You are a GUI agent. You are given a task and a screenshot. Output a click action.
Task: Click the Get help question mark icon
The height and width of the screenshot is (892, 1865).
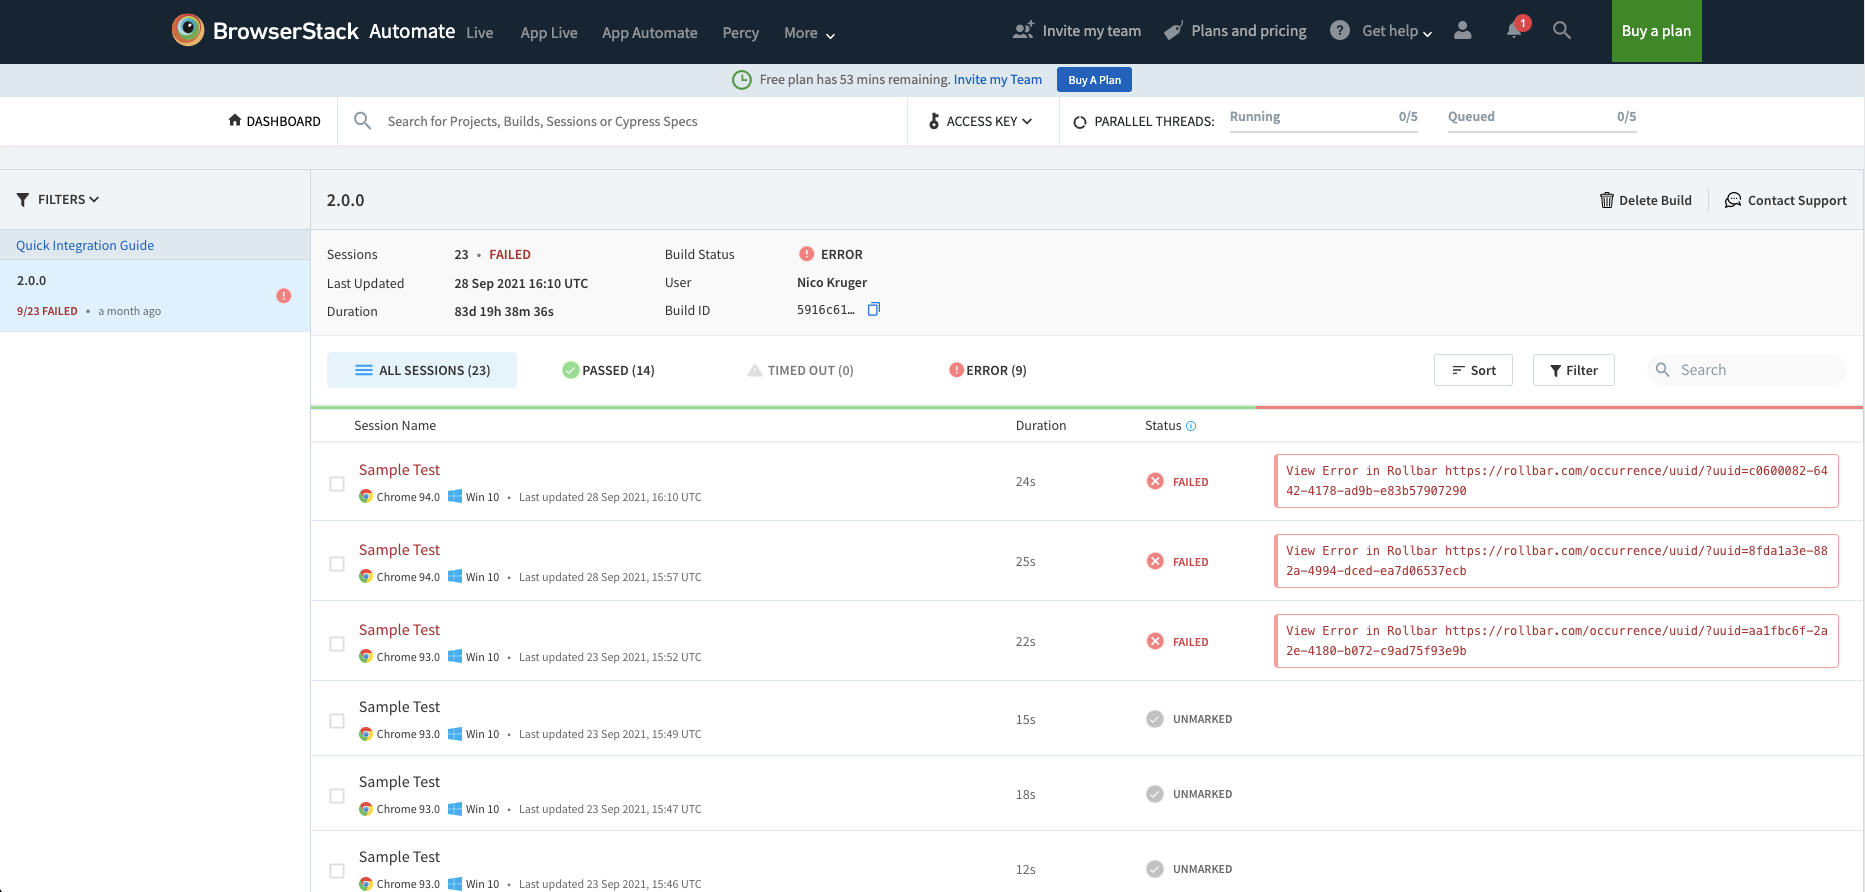click(1340, 30)
